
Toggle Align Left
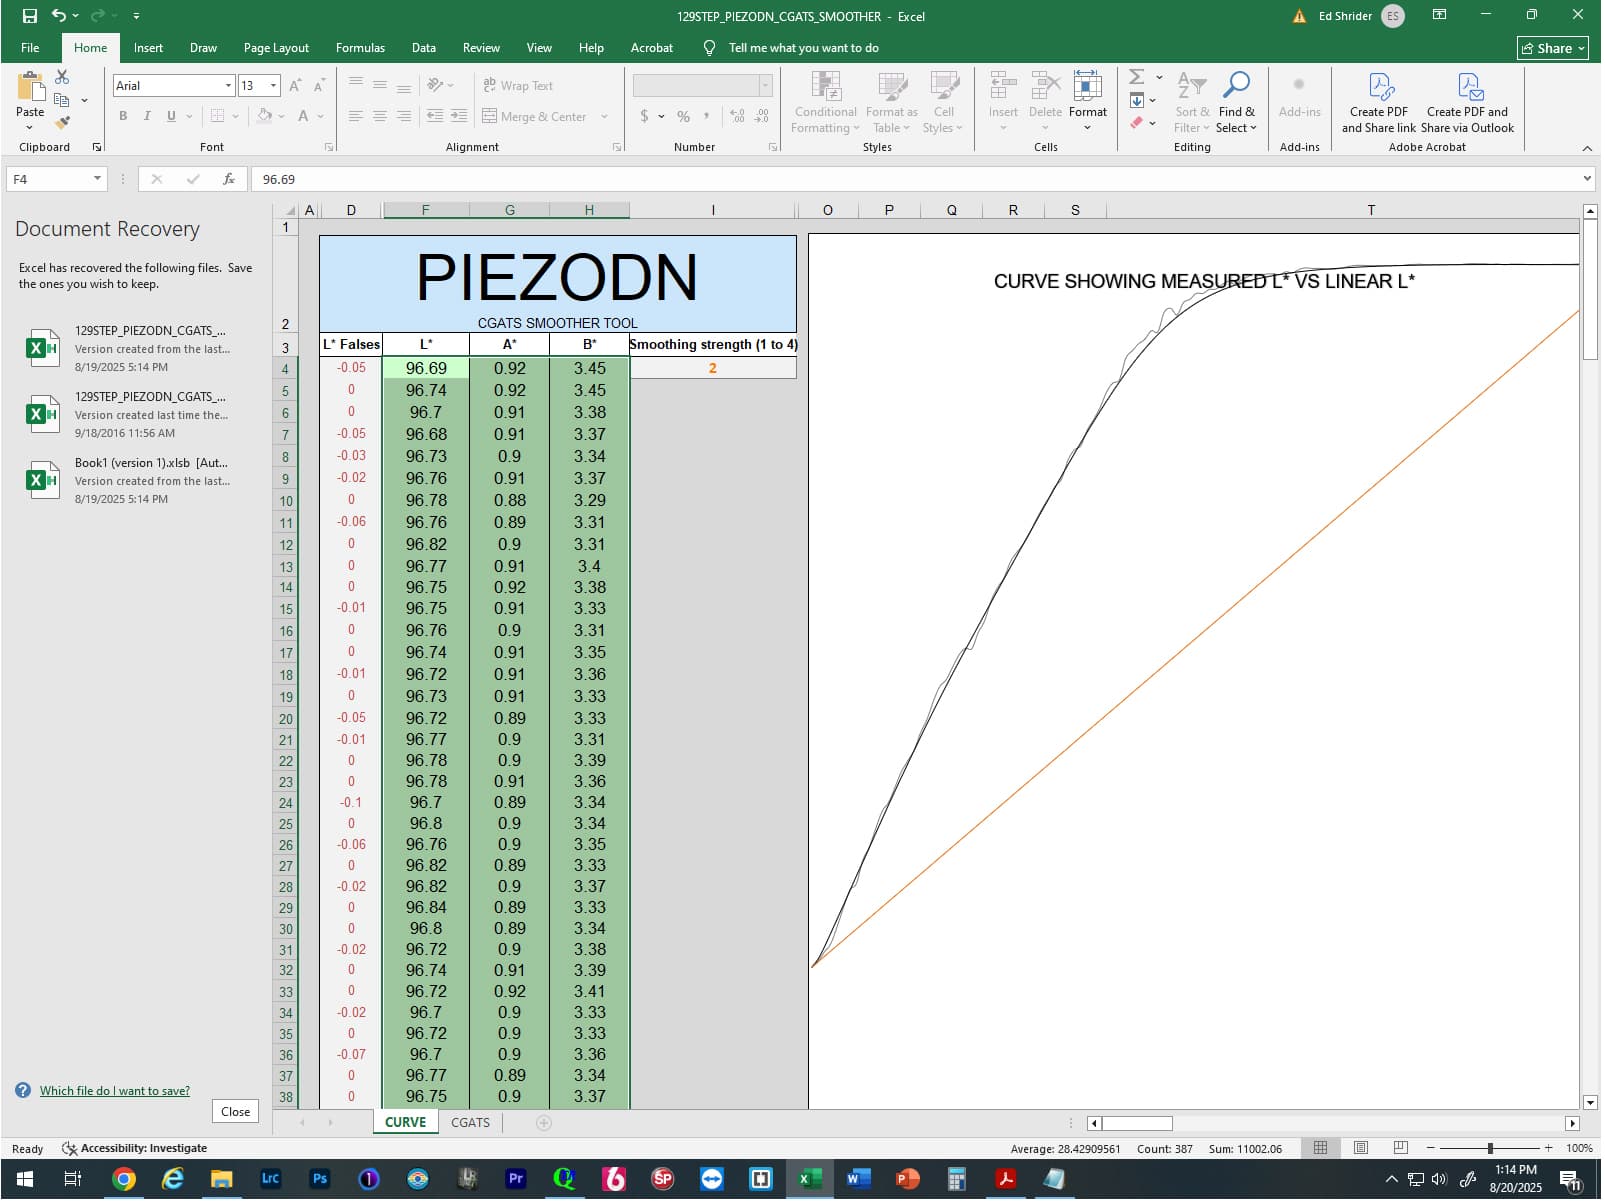pos(356,117)
